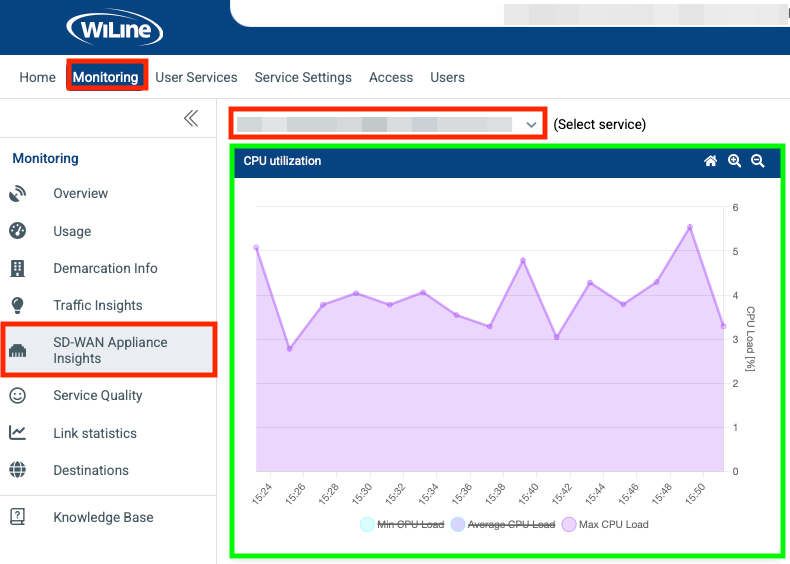Screen dimensions: 790x564
Task: Open the User Services tab
Action: [196, 77]
